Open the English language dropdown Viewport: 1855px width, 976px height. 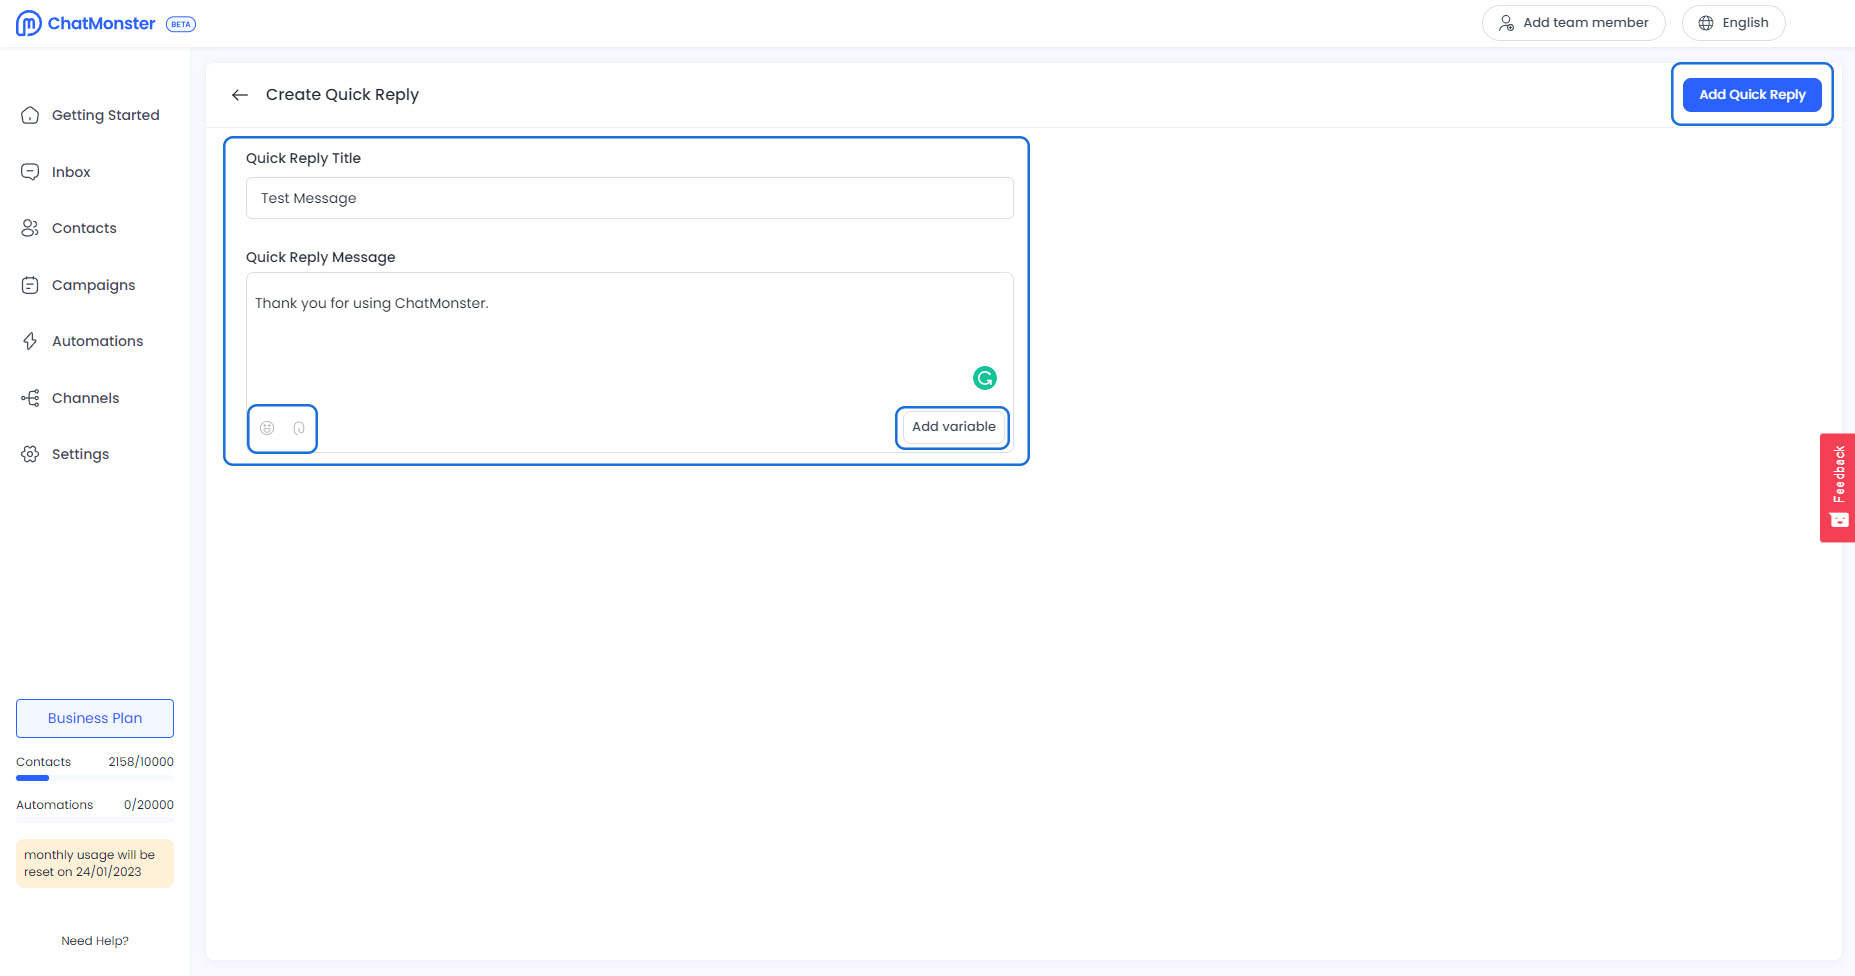pyautogui.click(x=1733, y=23)
